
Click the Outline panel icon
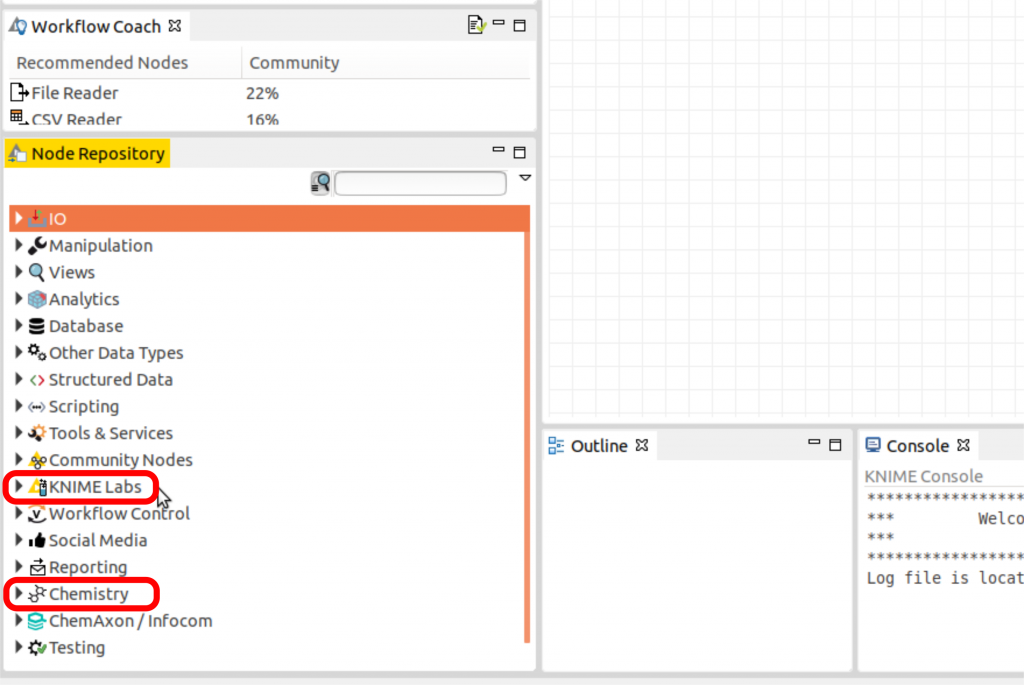point(556,446)
